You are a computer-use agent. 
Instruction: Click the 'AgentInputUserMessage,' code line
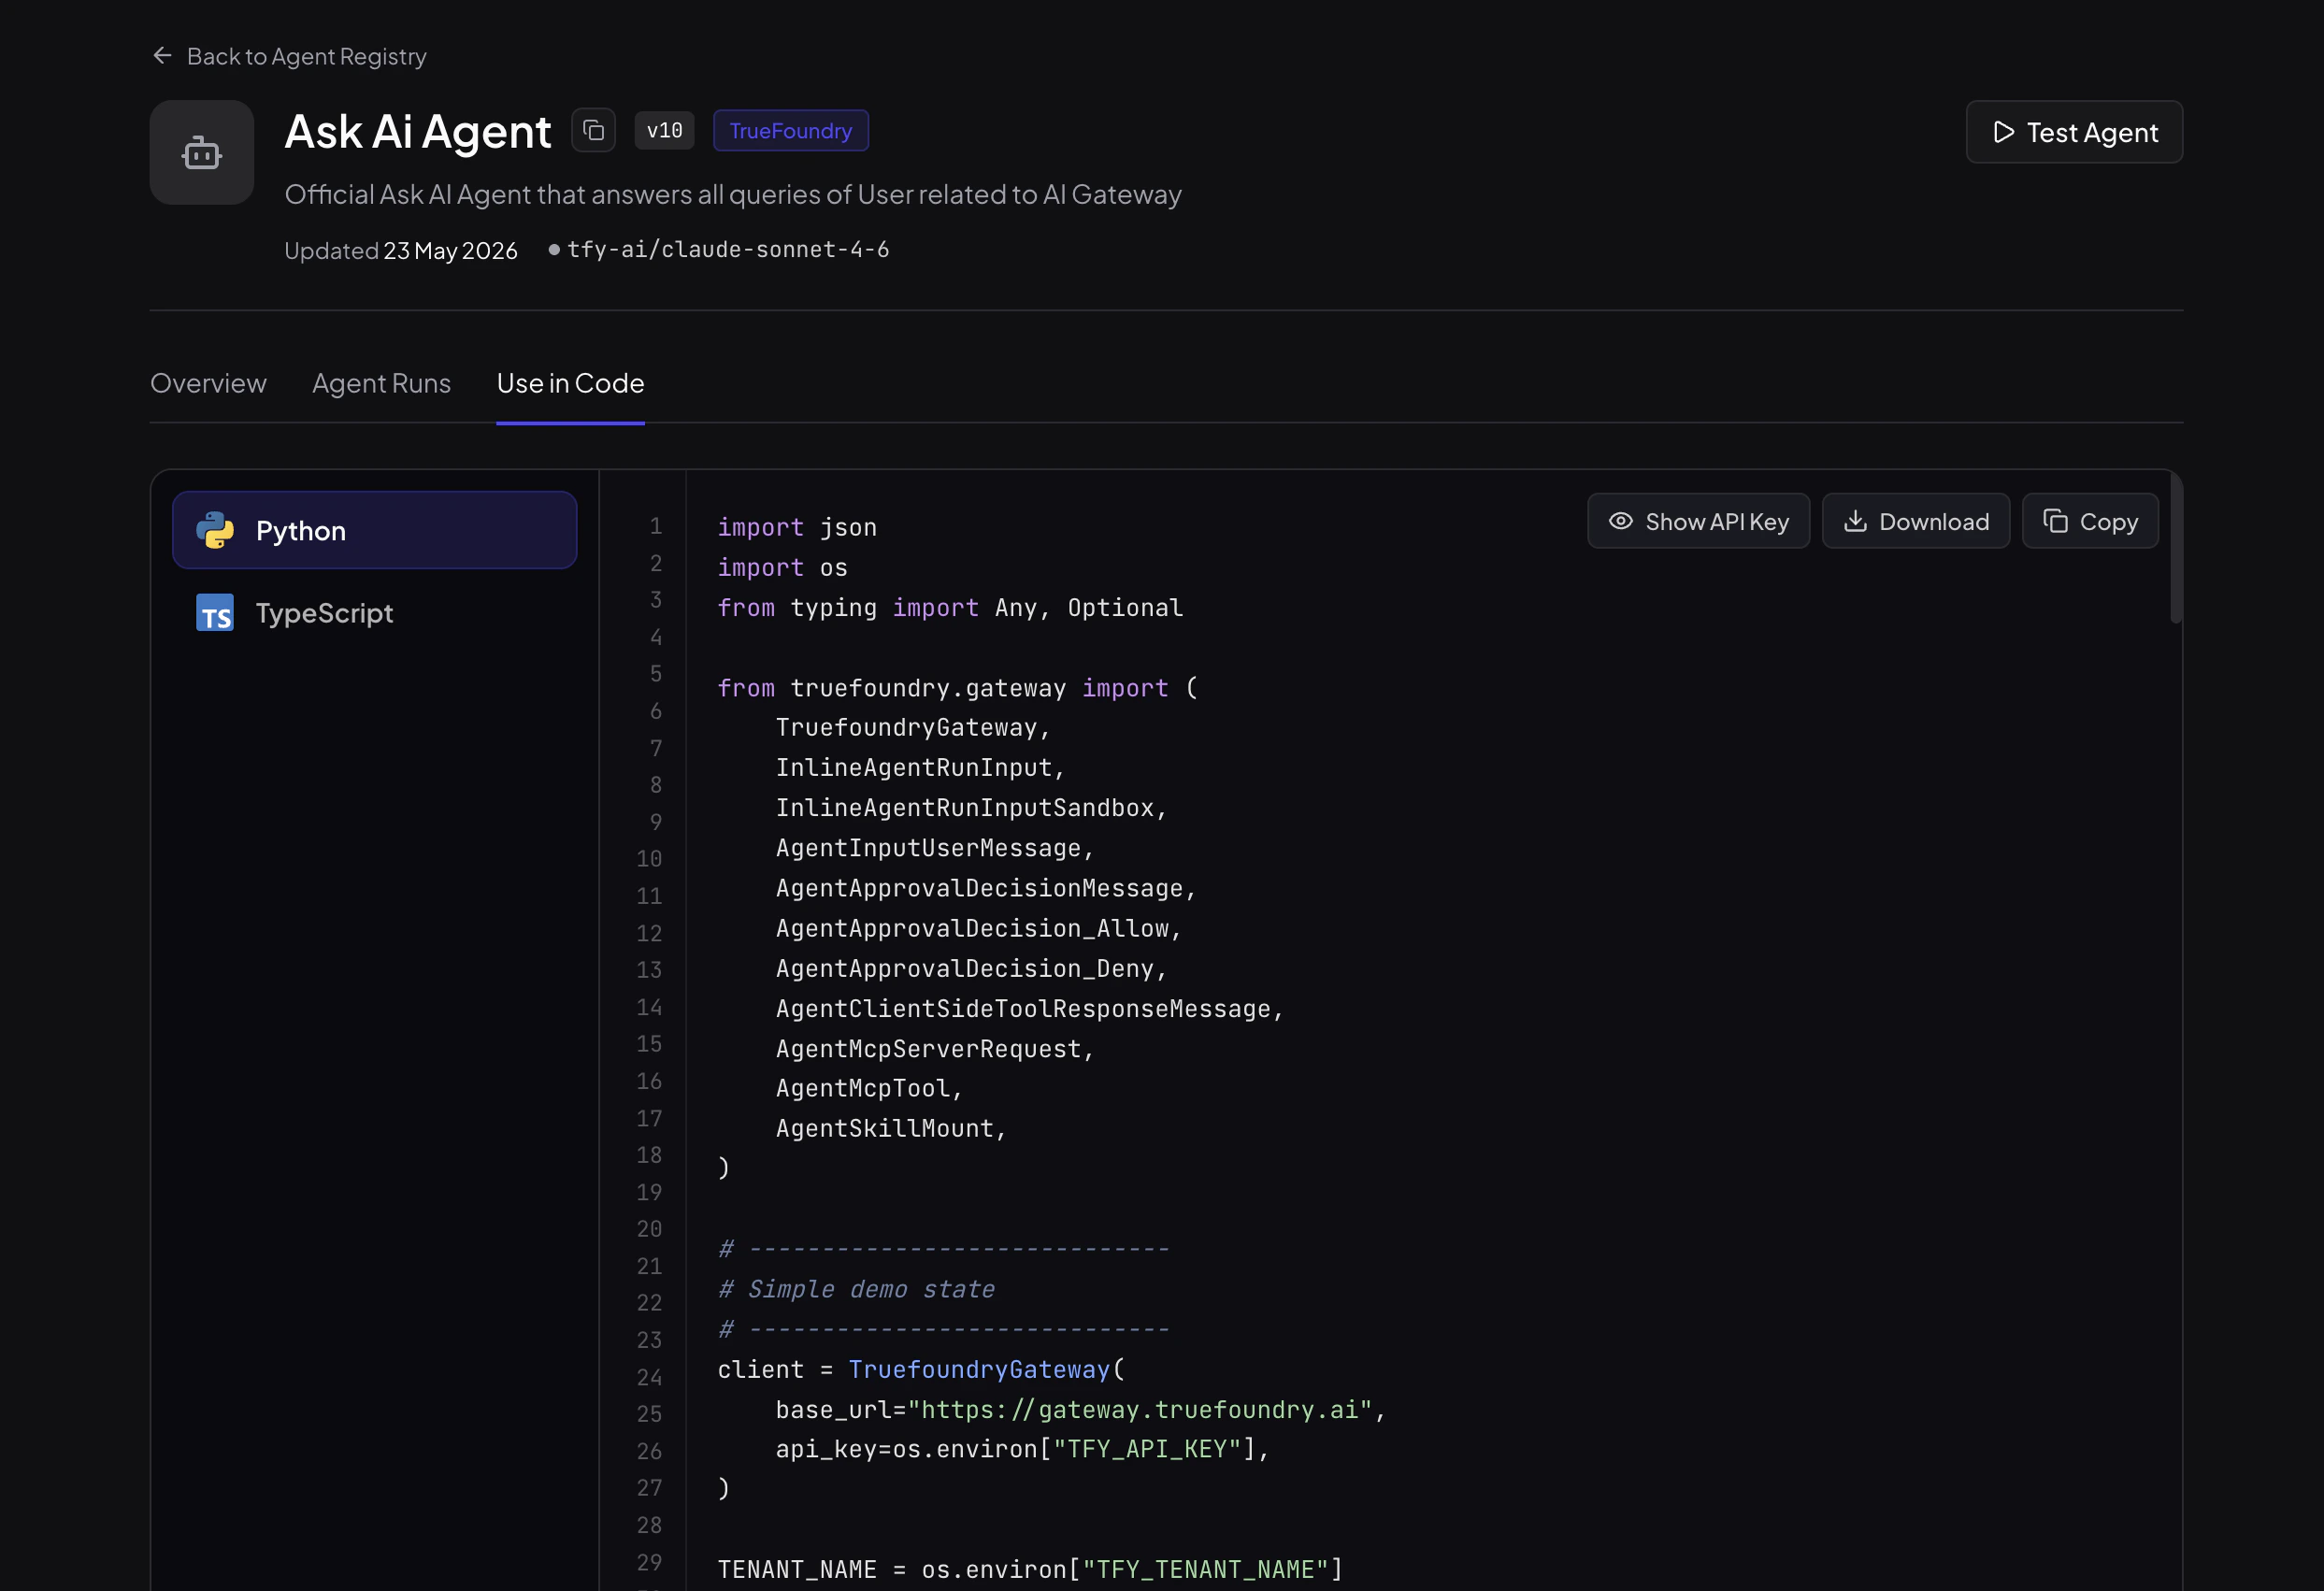pyautogui.click(x=934, y=848)
